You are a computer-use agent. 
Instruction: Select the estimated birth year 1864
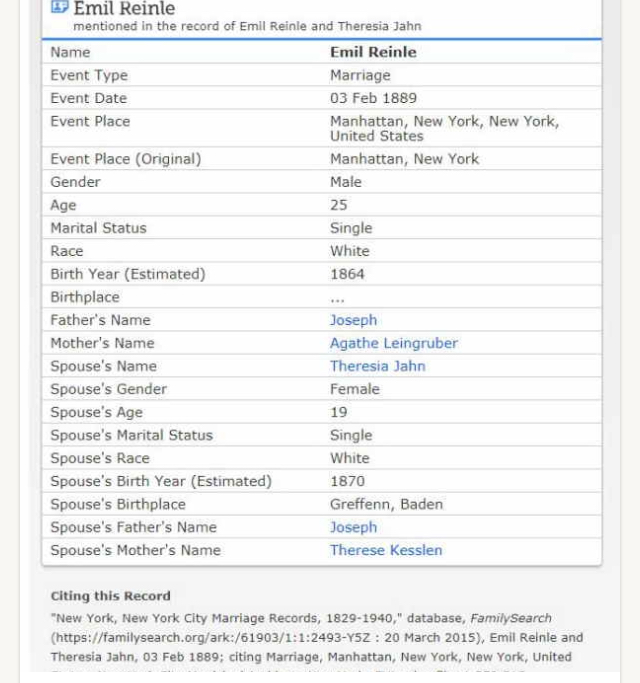(x=347, y=274)
